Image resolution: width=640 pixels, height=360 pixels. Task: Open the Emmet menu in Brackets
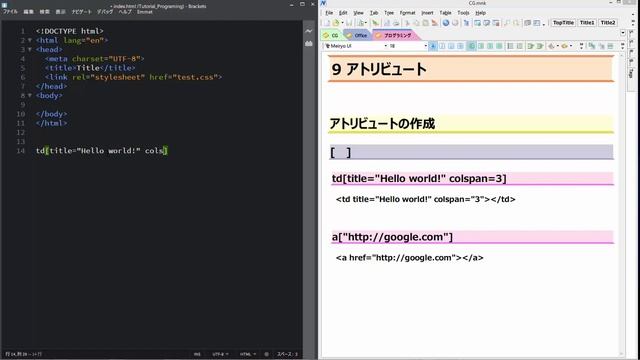(x=144, y=12)
